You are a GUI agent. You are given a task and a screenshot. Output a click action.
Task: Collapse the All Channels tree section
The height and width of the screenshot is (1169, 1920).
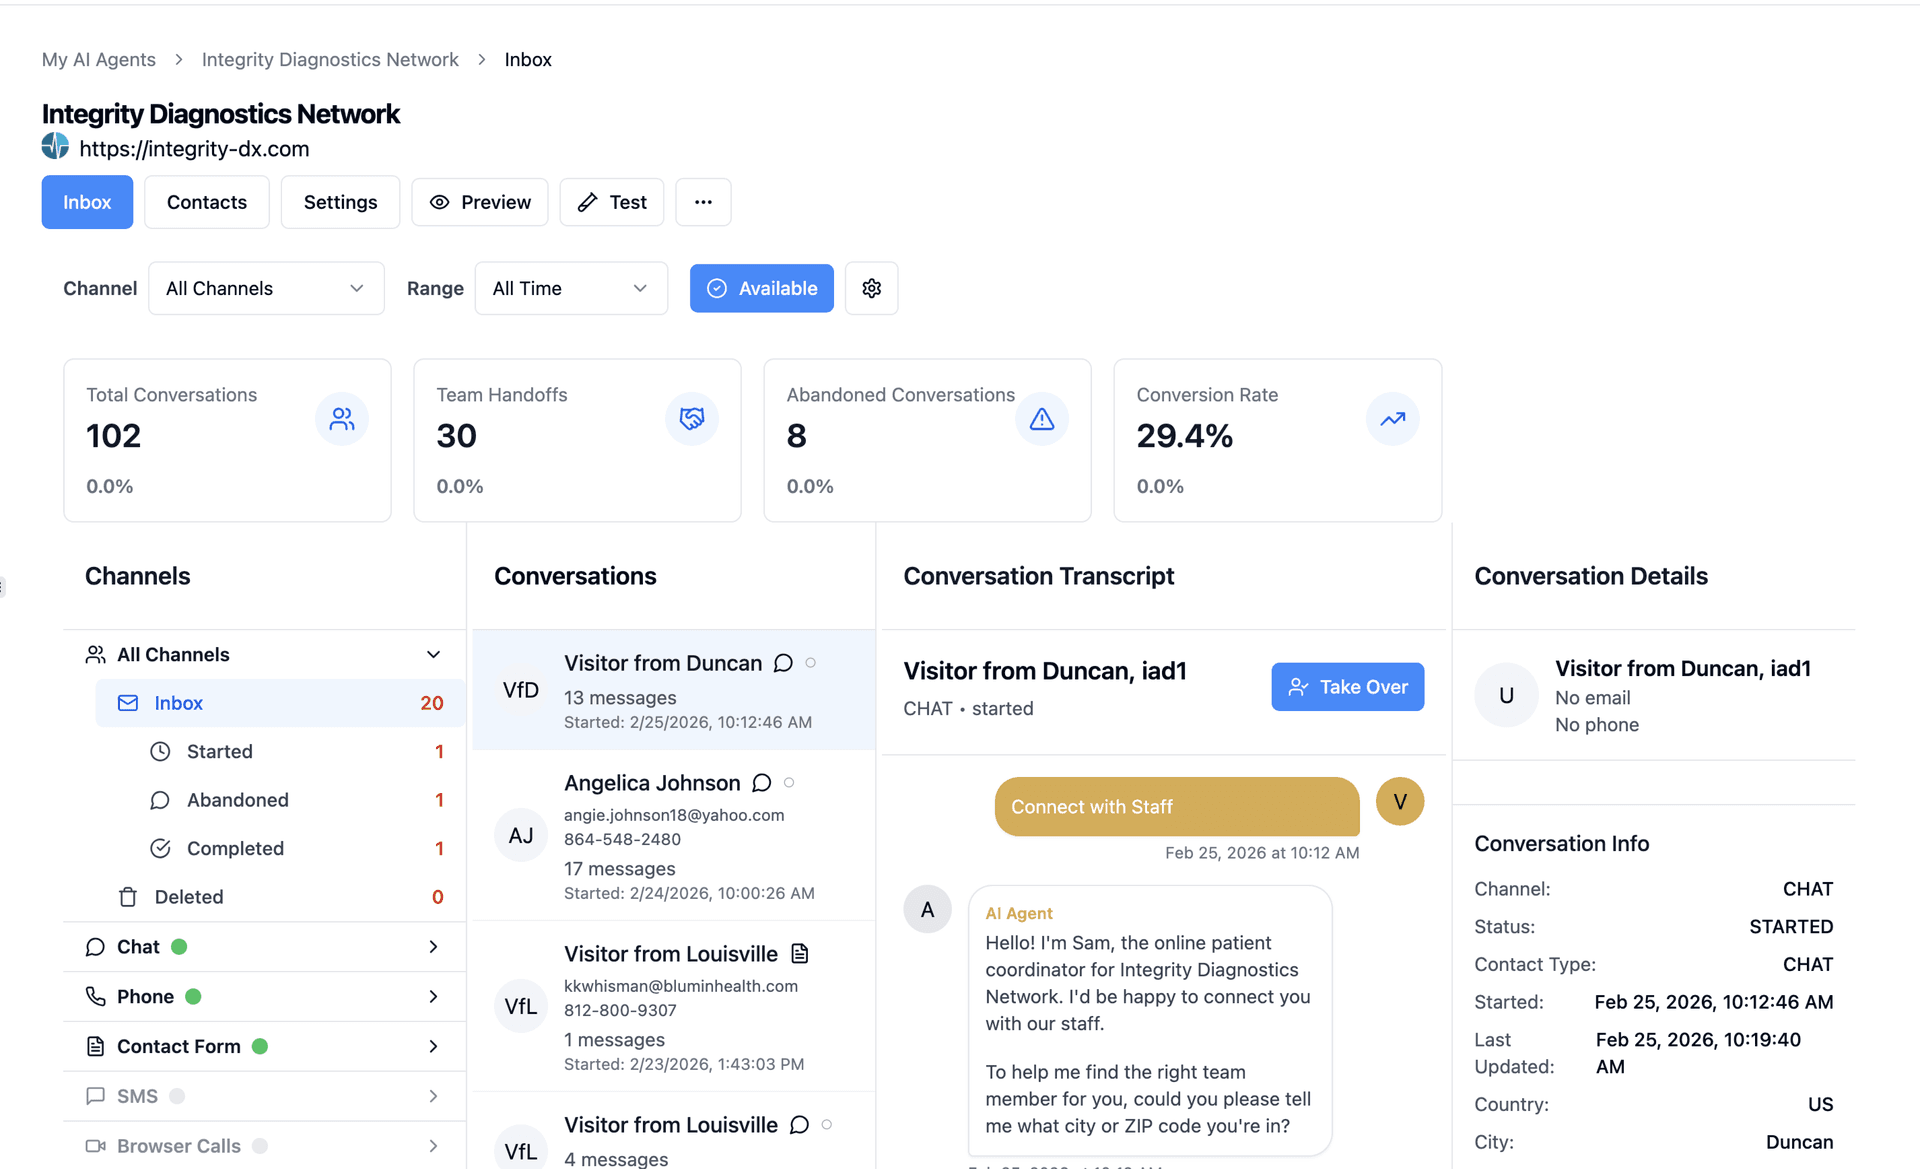tap(433, 654)
